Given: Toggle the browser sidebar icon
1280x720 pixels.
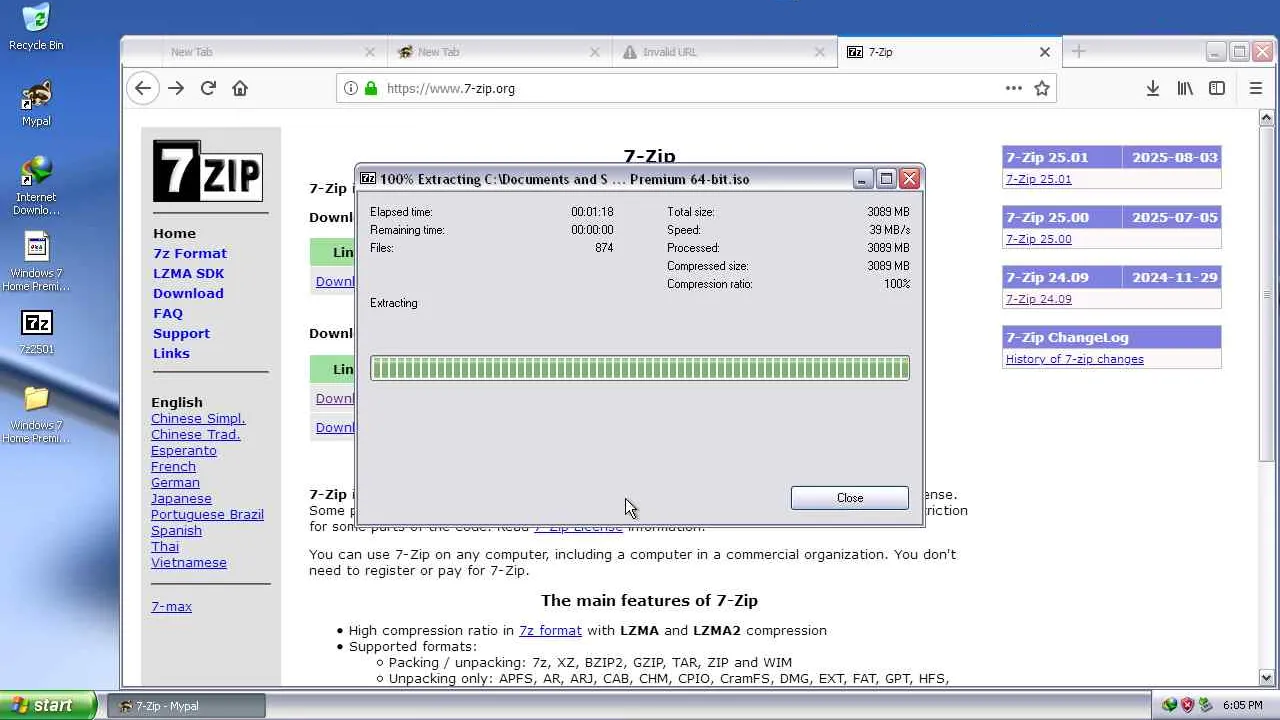Looking at the screenshot, I should [1217, 88].
